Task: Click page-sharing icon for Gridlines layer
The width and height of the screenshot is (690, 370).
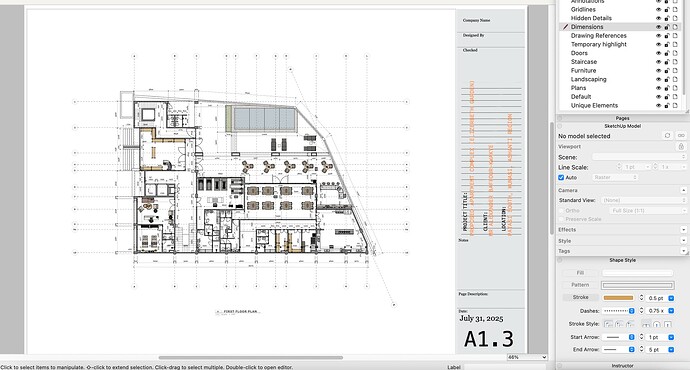Action: pyautogui.click(x=675, y=10)
